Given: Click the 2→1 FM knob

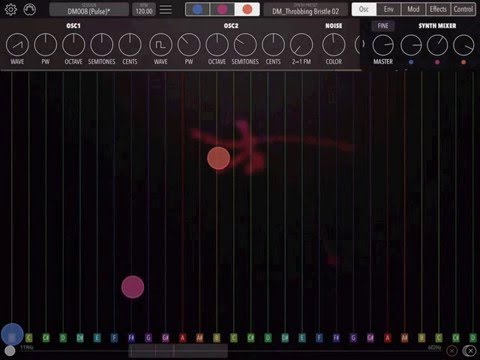Looking at the screenshot, I should [x=301, y=45].
